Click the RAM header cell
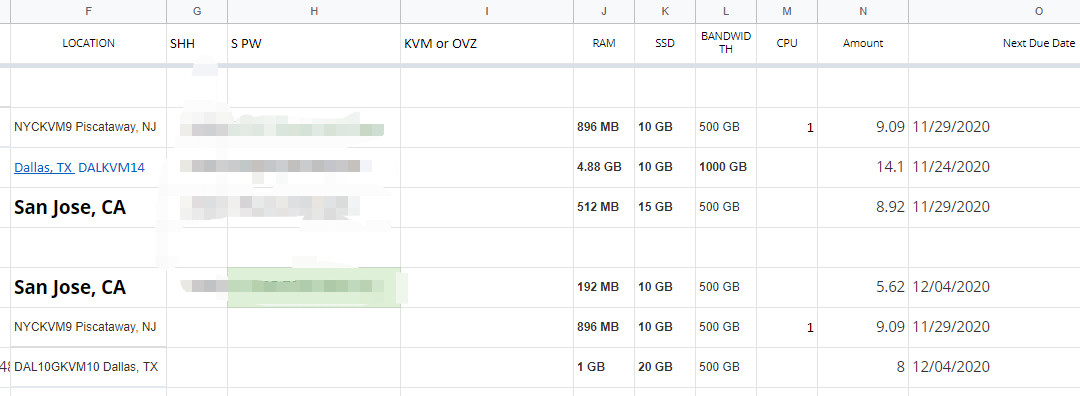Image resolution: width=1080 pixels, height=396 pixels. point(604,43)
